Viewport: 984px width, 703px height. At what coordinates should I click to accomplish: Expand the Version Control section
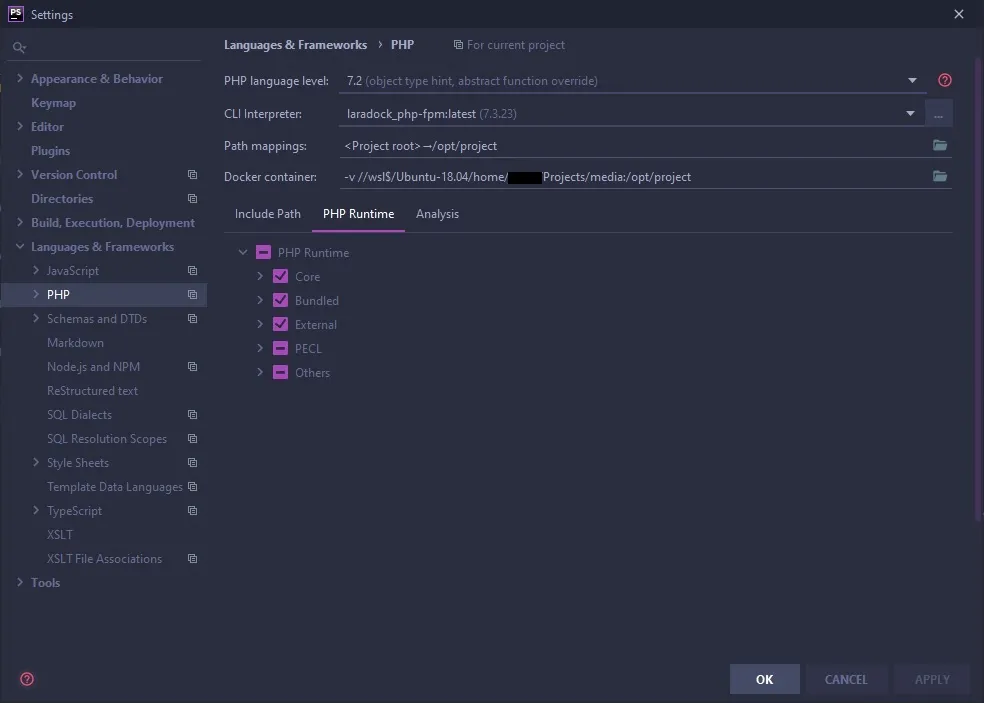click(x=19, y=174)
